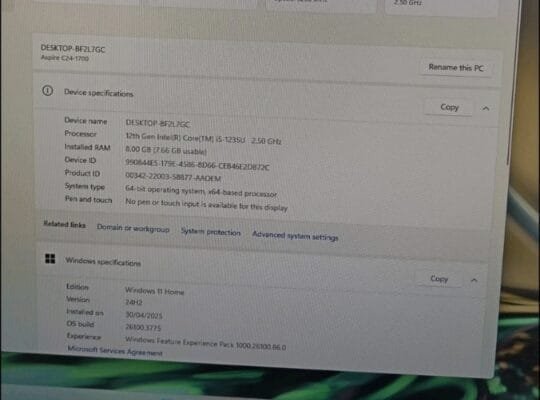Image resolution: width=540 pixels, height=400 pixels.
Task: Click the Pen and touch label
Action: click(89, 199)
